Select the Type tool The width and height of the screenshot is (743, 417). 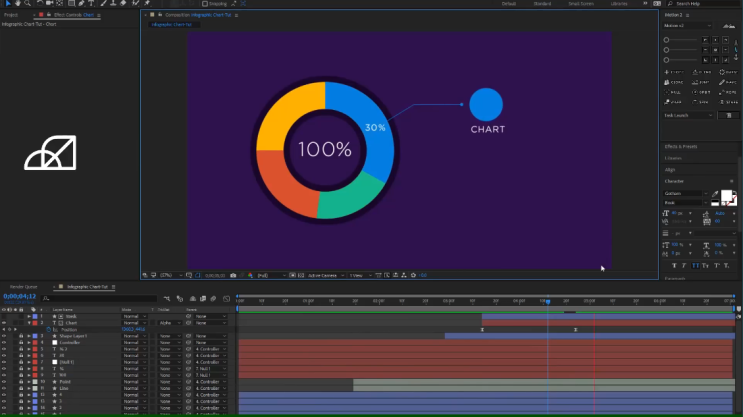(91, 3)
